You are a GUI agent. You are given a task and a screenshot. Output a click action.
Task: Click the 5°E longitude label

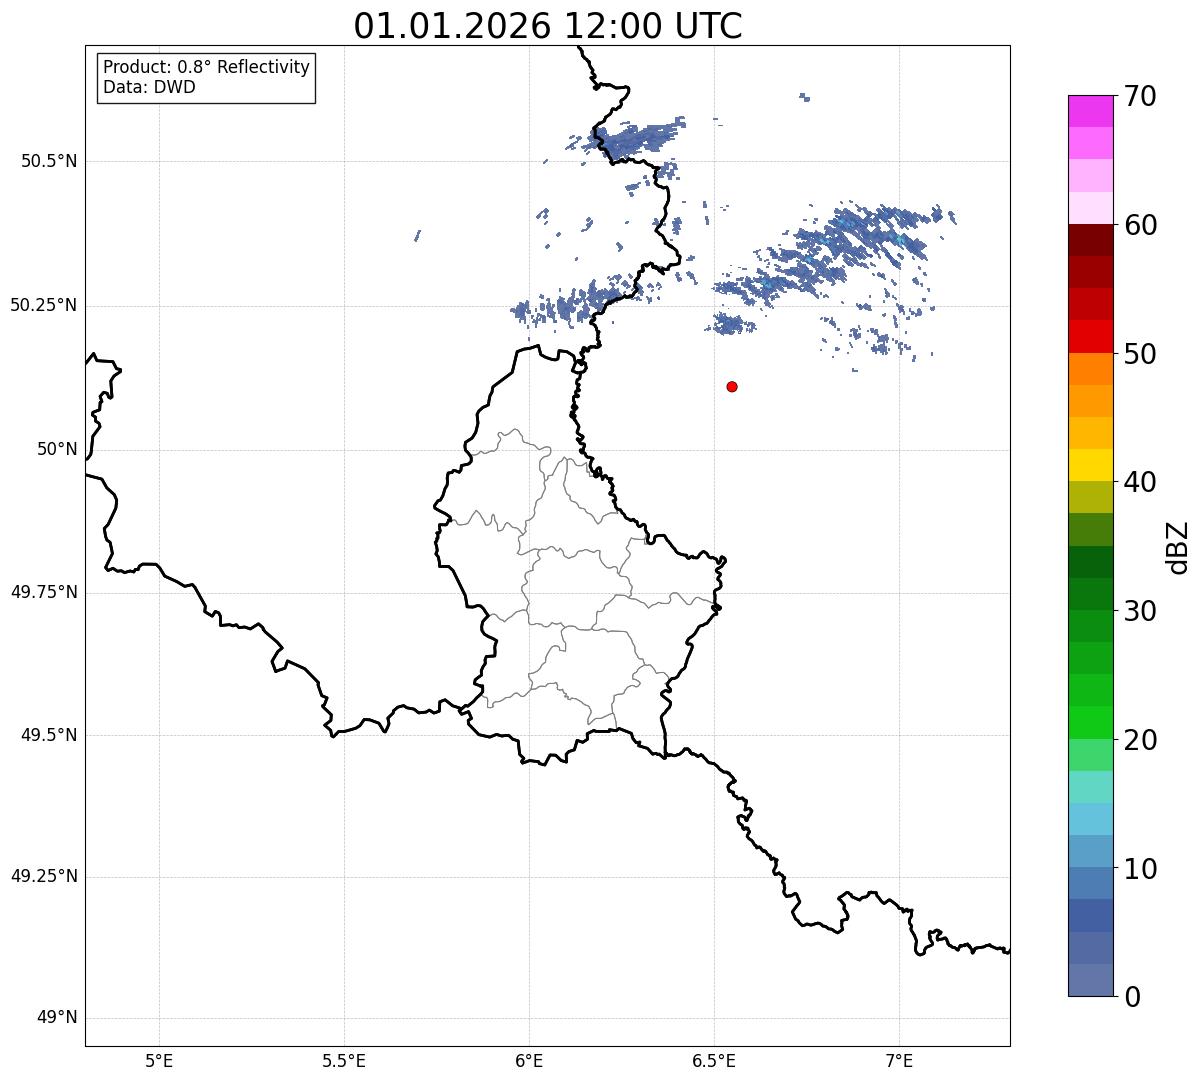click(x=159, y=1060)
